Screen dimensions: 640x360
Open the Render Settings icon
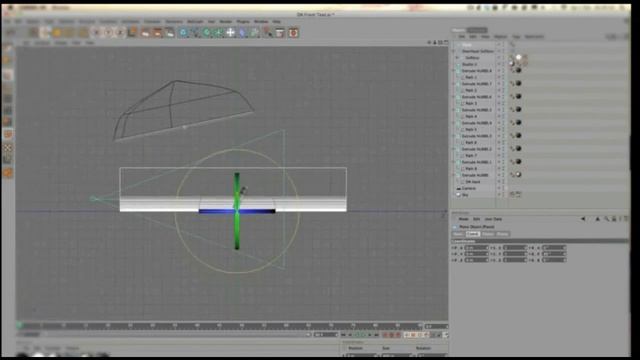[x=169, y=32]
